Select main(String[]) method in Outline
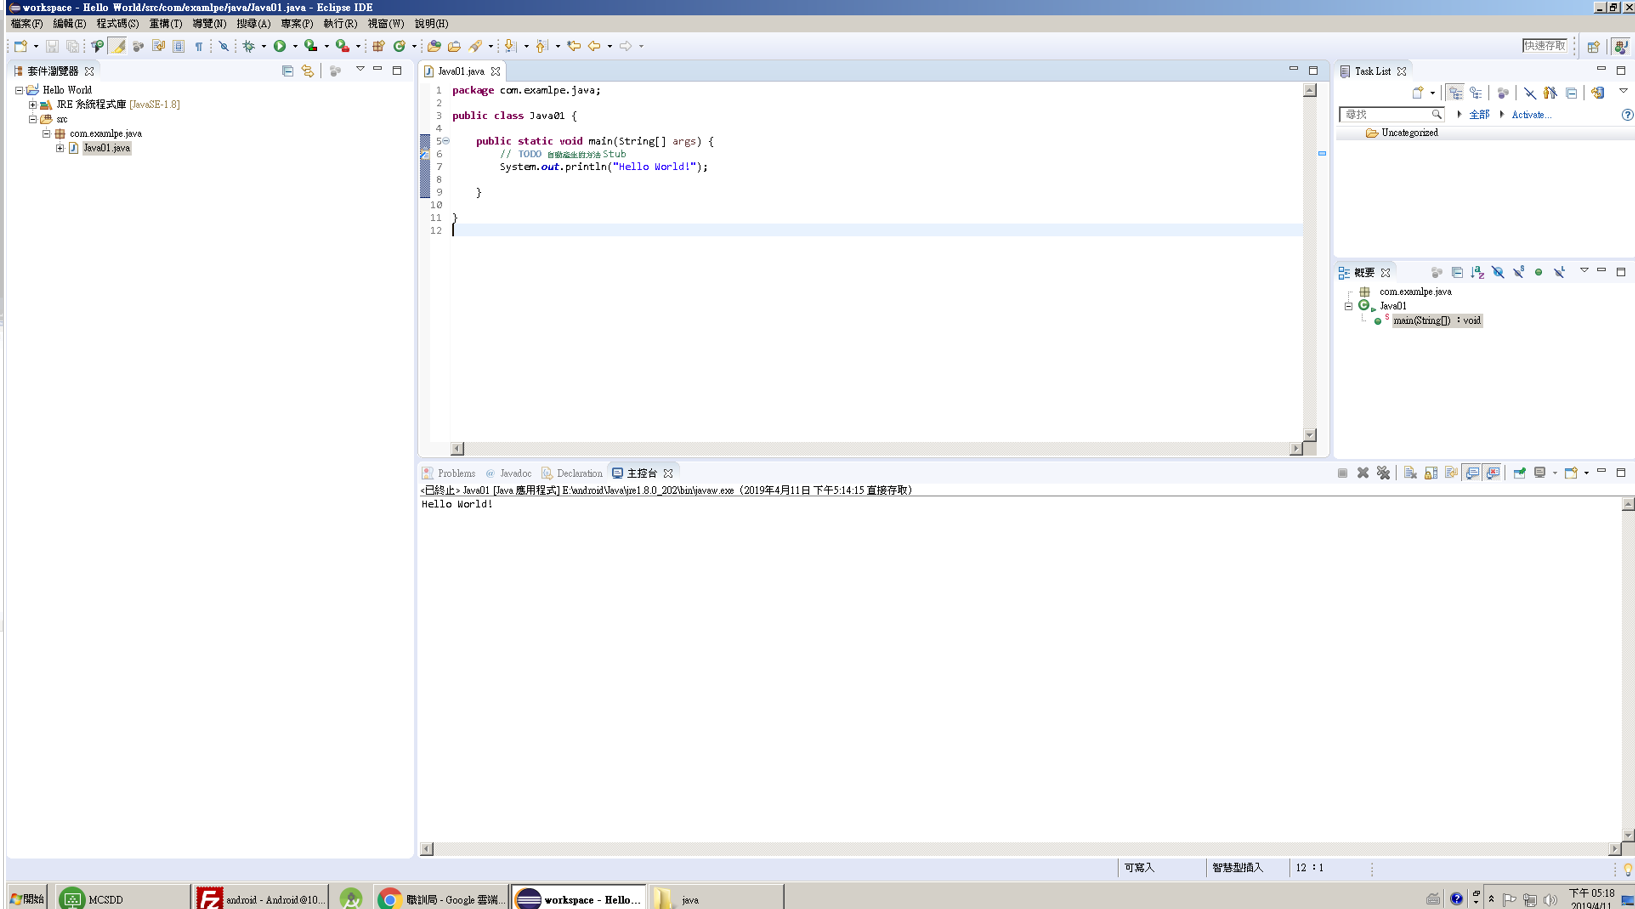1635x909 pixels. point(1436,320)
